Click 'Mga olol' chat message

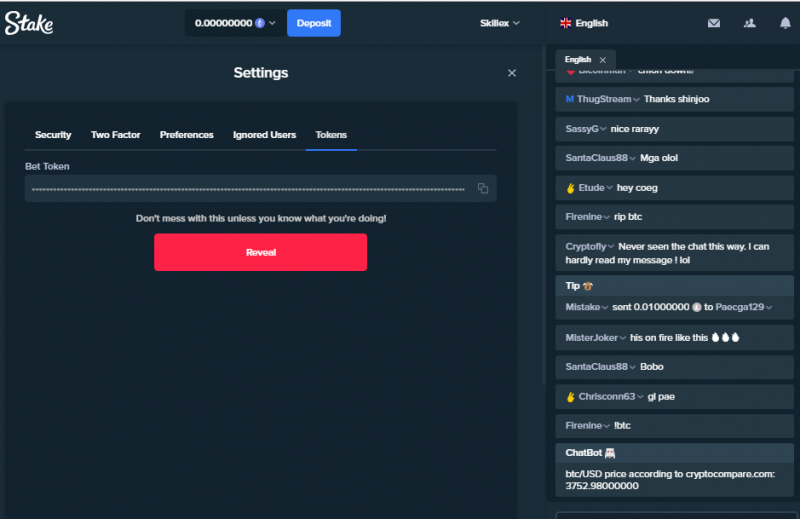tap(659, 158)
